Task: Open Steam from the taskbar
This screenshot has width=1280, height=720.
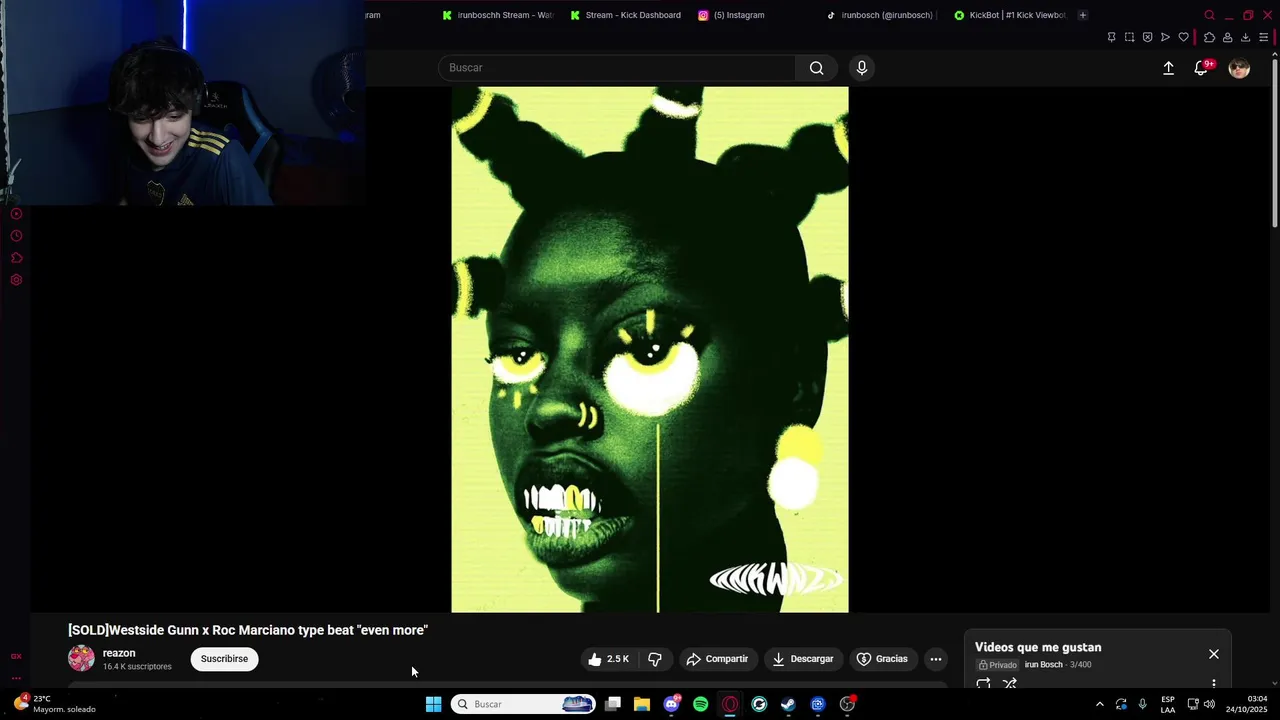Action: coord(788,704)
